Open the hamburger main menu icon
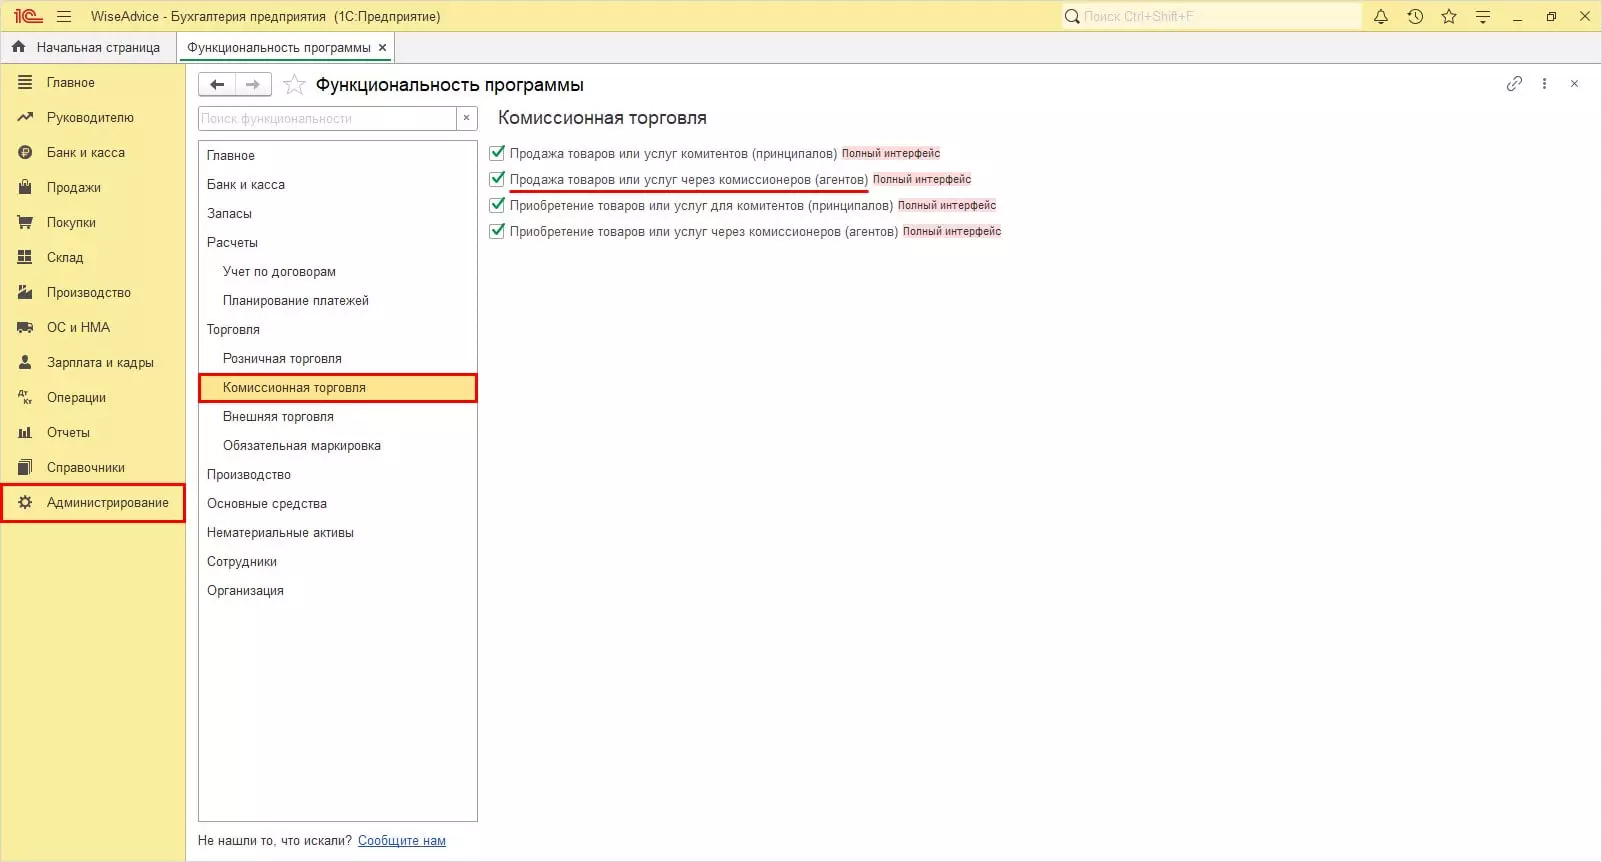 point(64,17)
